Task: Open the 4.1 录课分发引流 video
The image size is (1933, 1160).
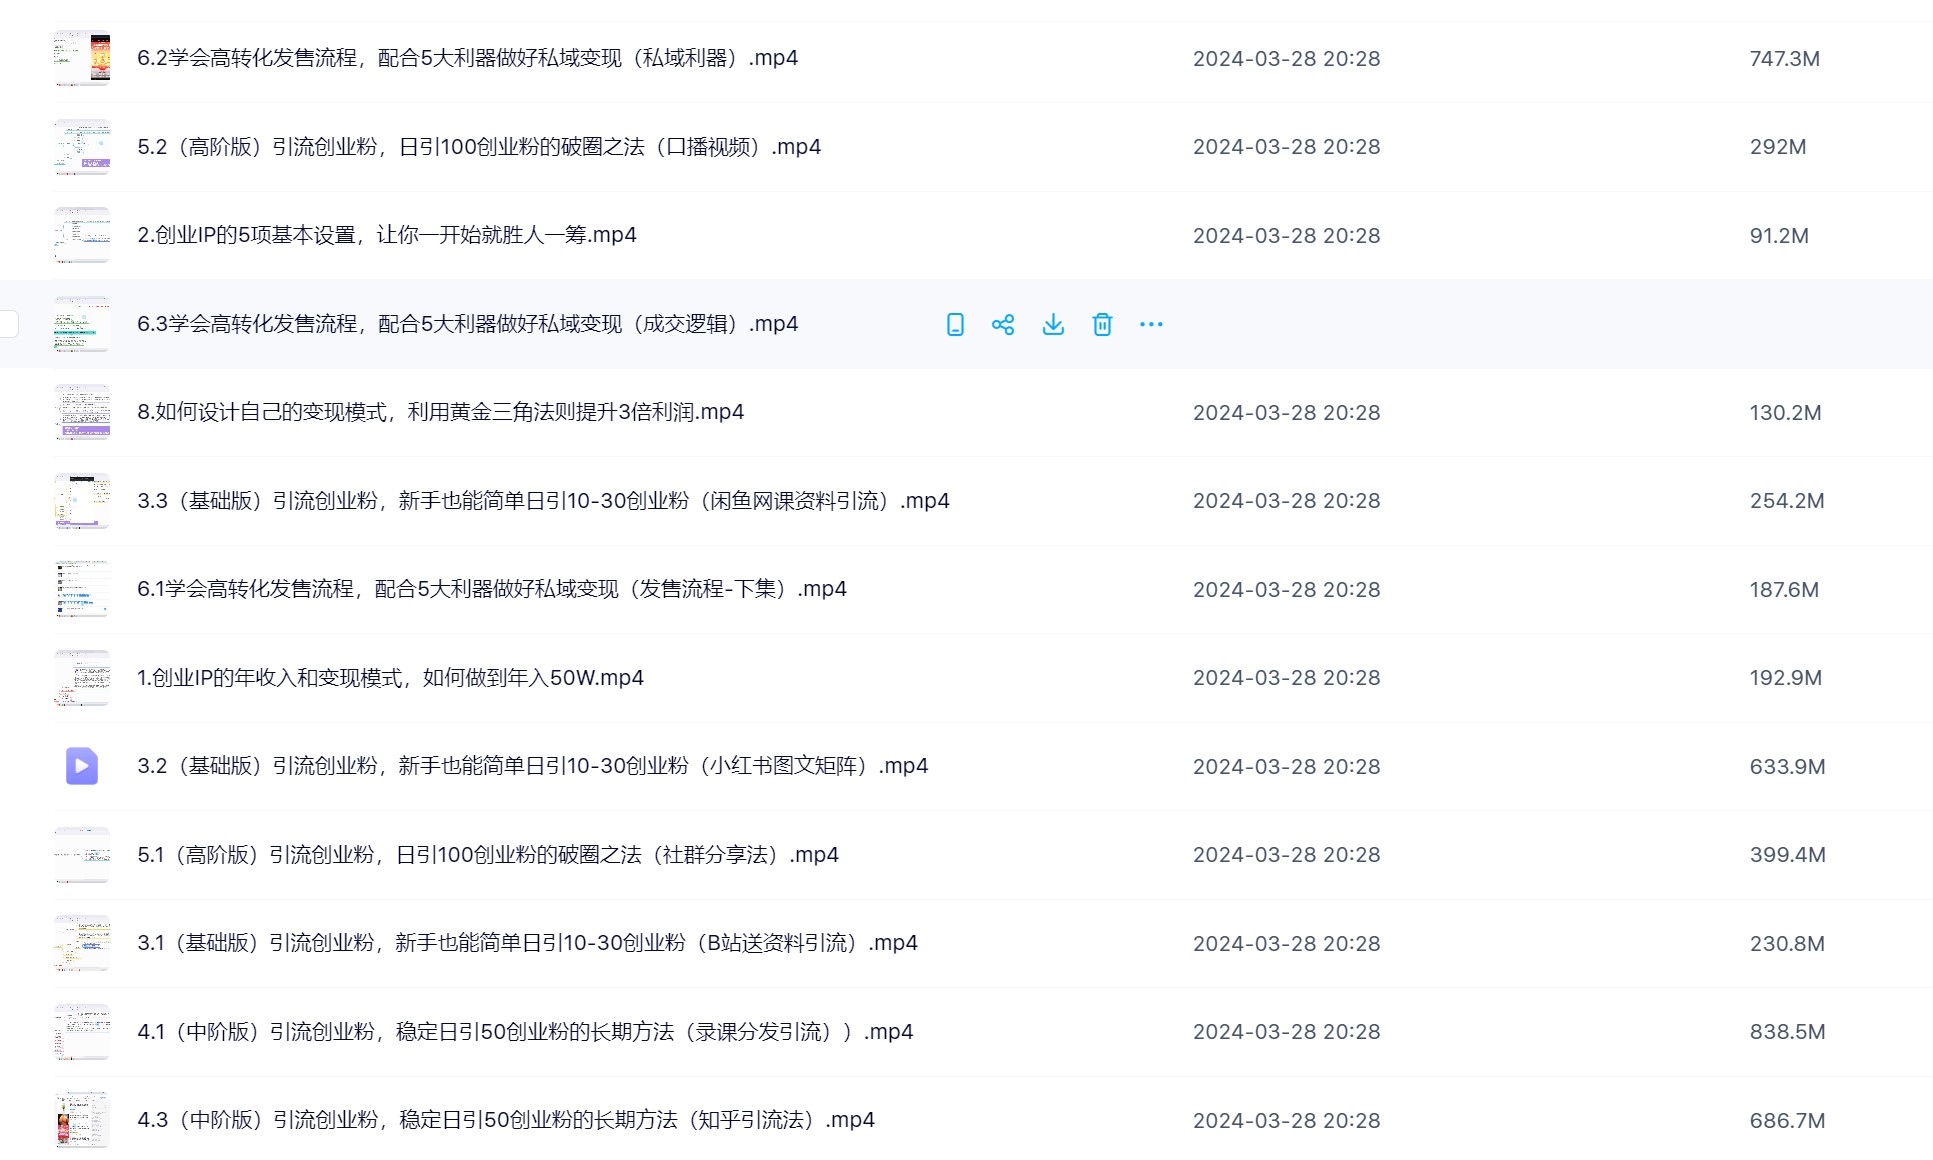Action: (524, 1032)
